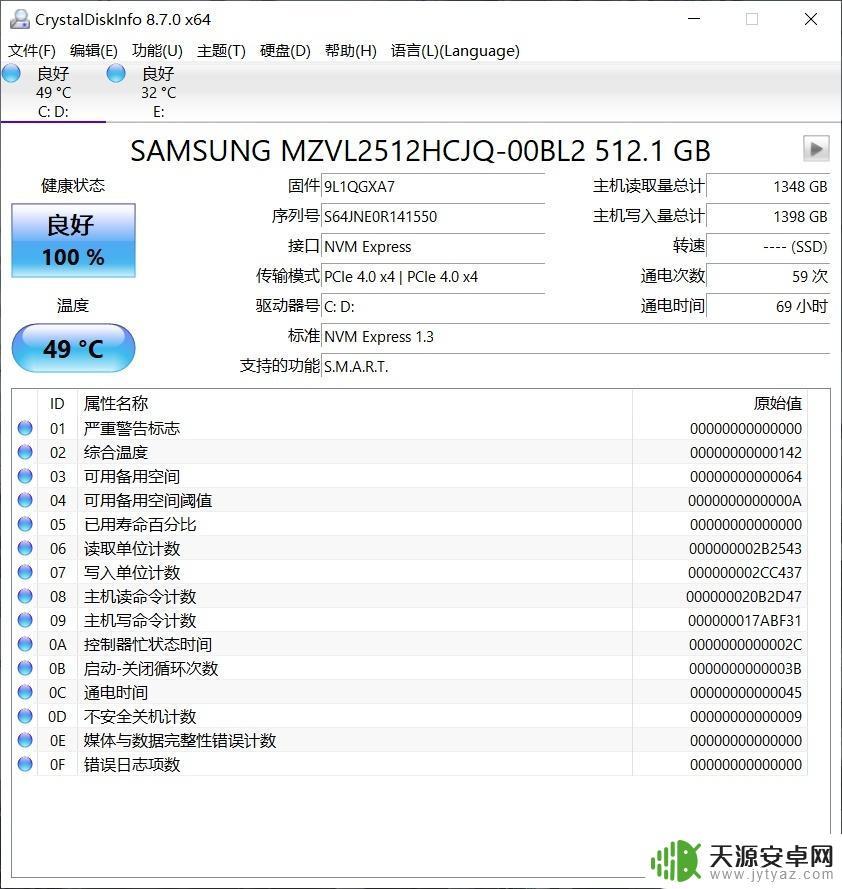Select the attribute name 已用寿命百分比
842x889 pixels.
point(140,524)
